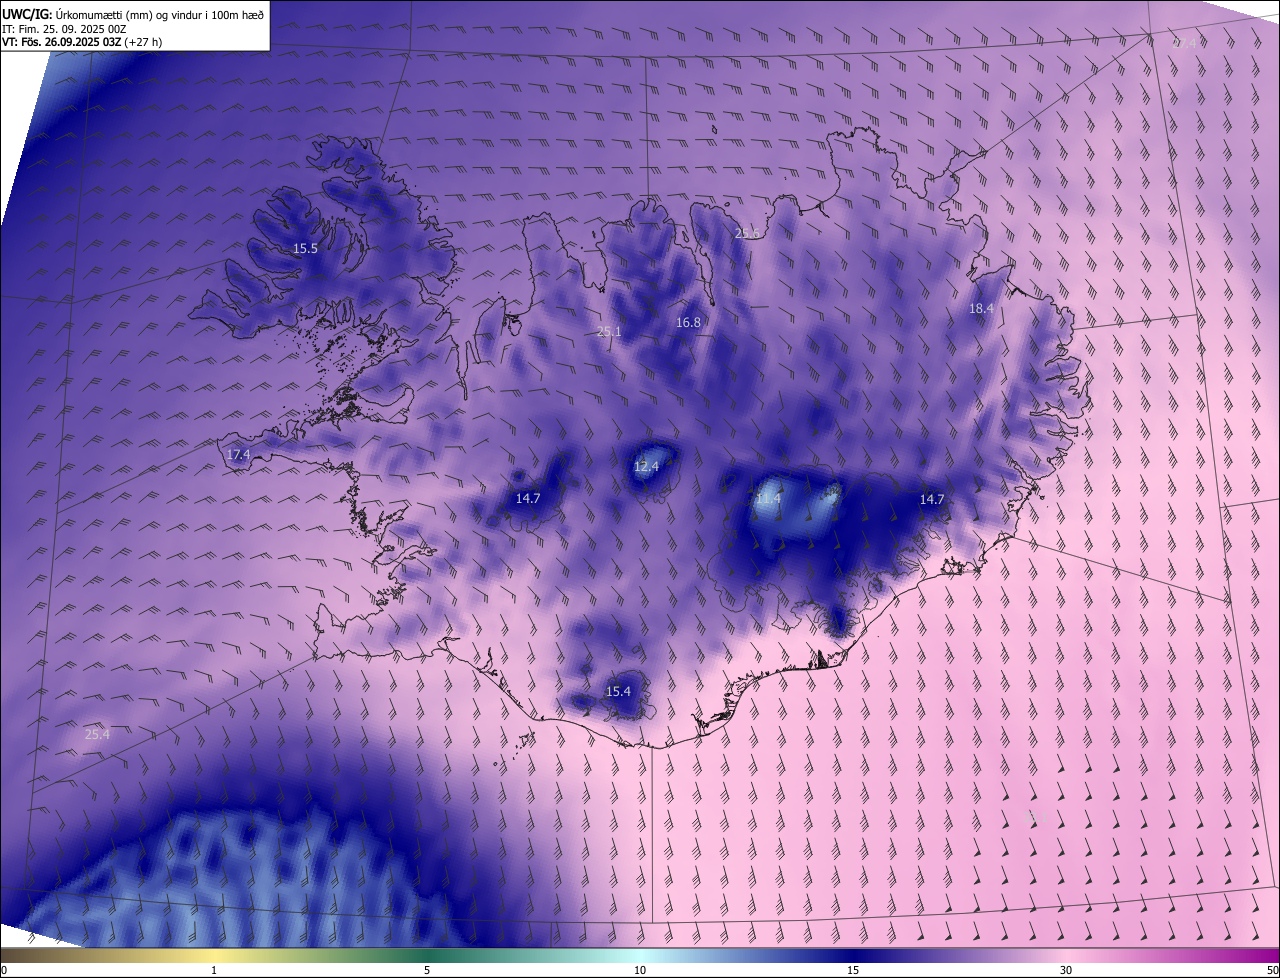
Task: Click the 25.6 value label
Action: tap(747, 233)
